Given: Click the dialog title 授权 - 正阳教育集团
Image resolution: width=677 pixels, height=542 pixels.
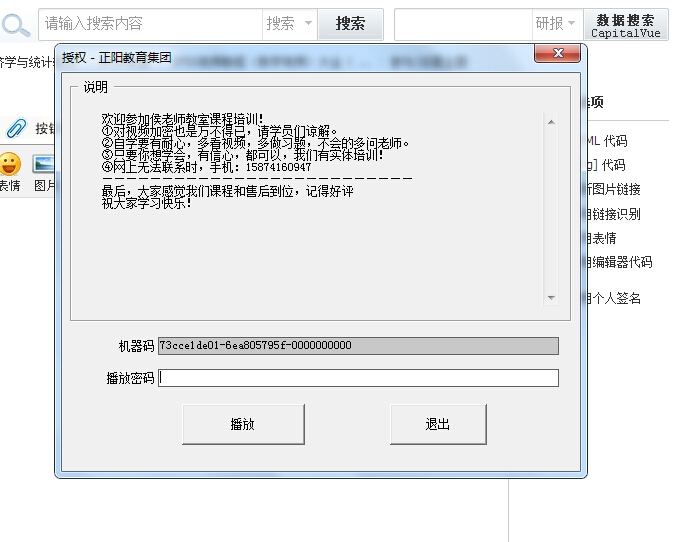Looking at the screenshot, I should tap(117, 57).
